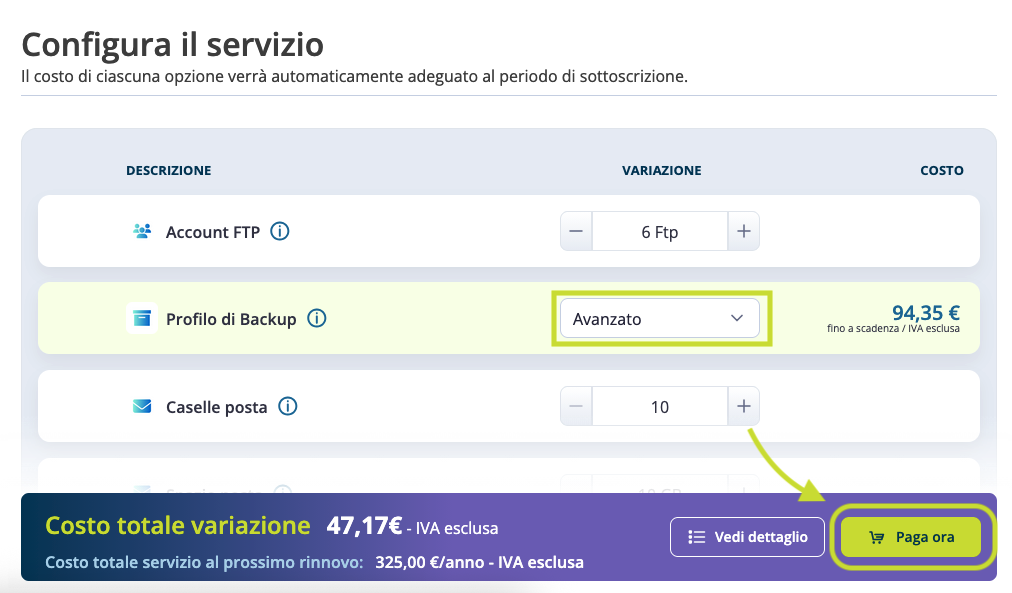The height and width of the screenshot is (593, 1012).
Task: Click the VARIAZIONE column header
Action: point(661,171)
